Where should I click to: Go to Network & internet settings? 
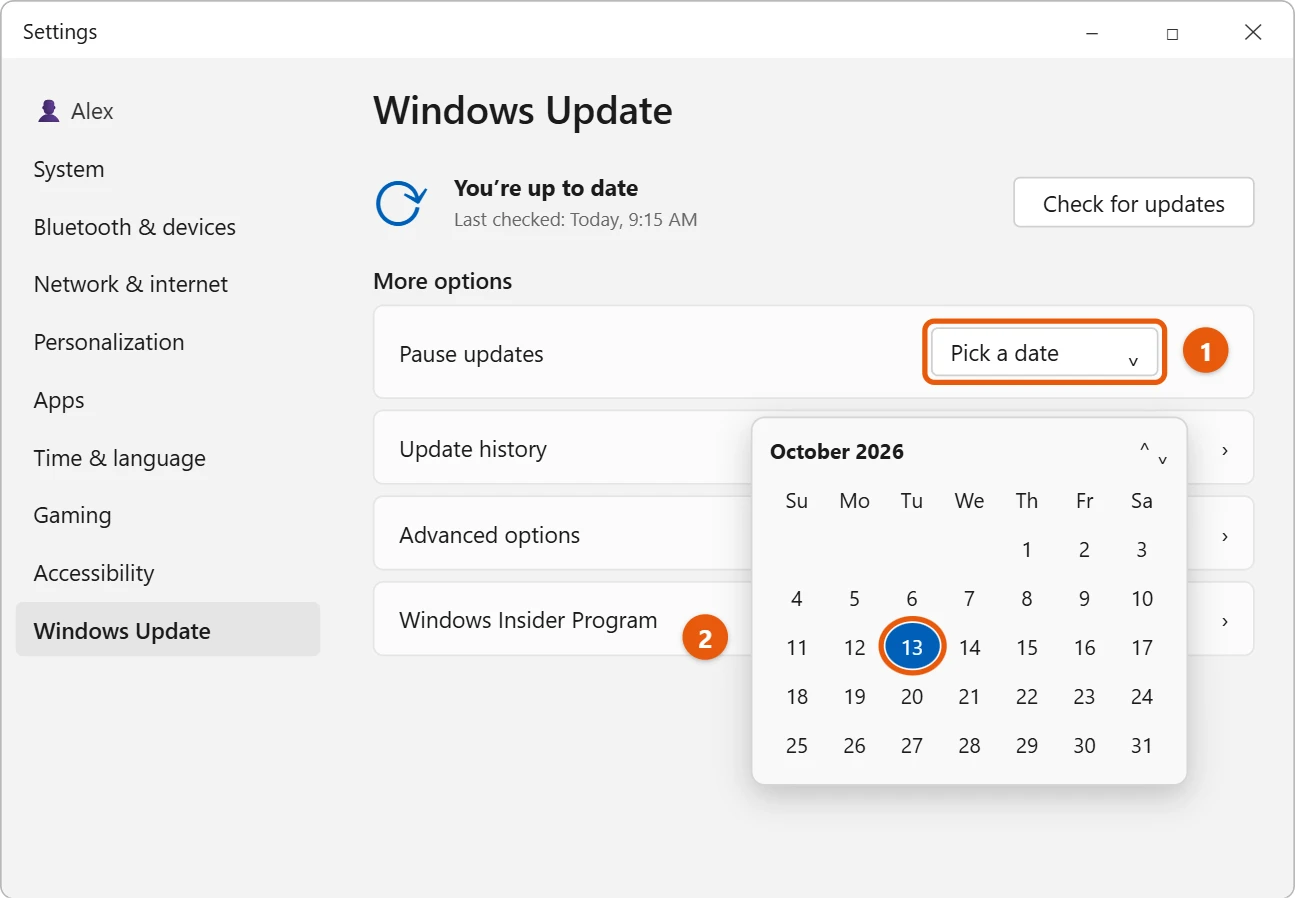pyautogui.click(x=168, y=285)
